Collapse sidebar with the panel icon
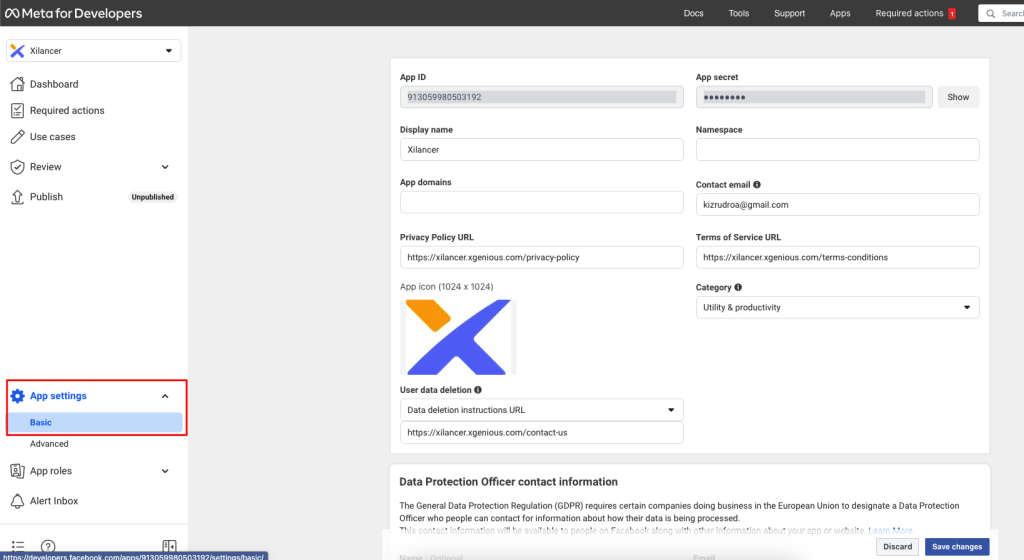The width and height of the screenshot is (1024, 560). coord(169,546)
